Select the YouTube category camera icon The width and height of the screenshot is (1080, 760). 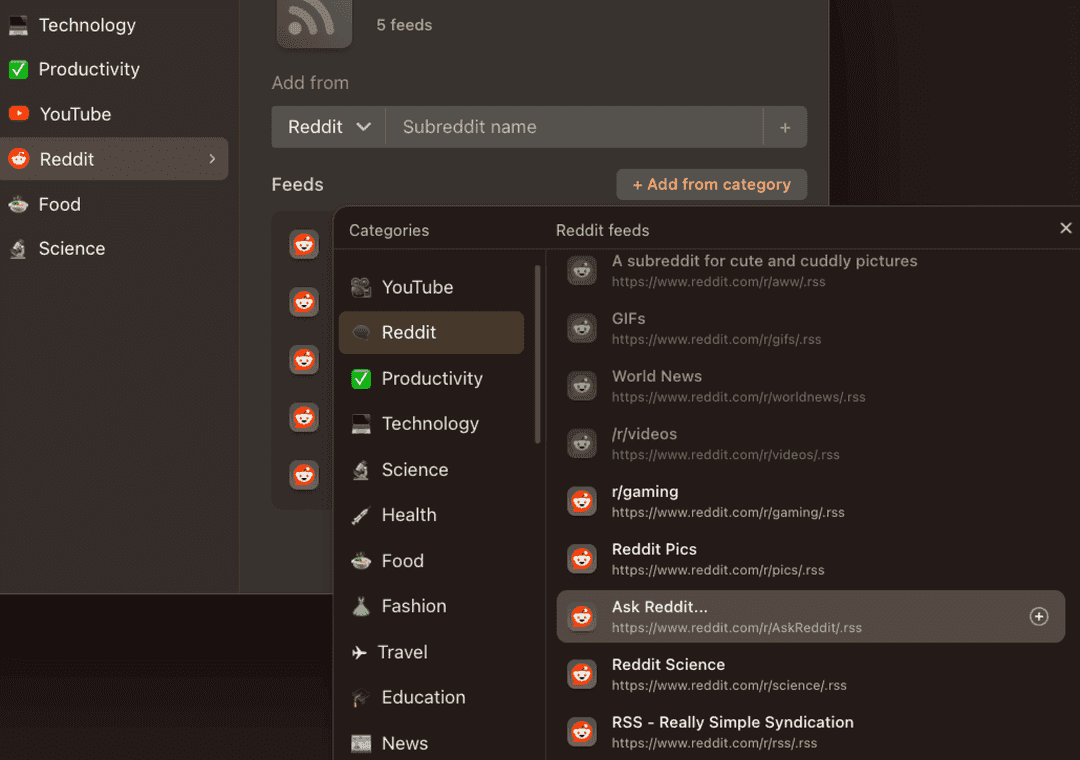pos(361,287)
